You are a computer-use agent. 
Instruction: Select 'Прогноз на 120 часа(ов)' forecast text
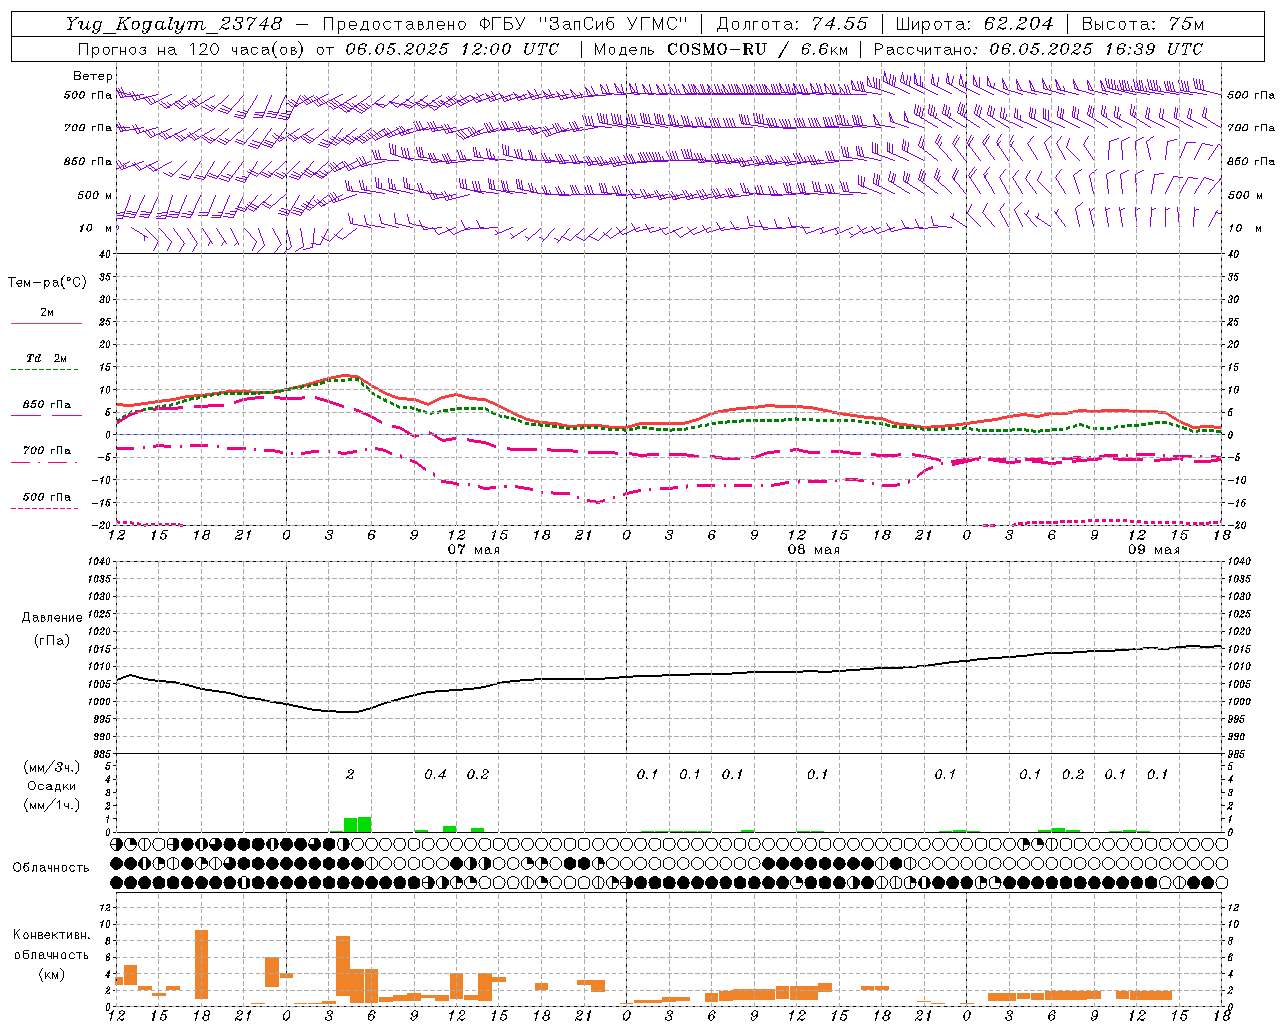[x=192, y=49]
